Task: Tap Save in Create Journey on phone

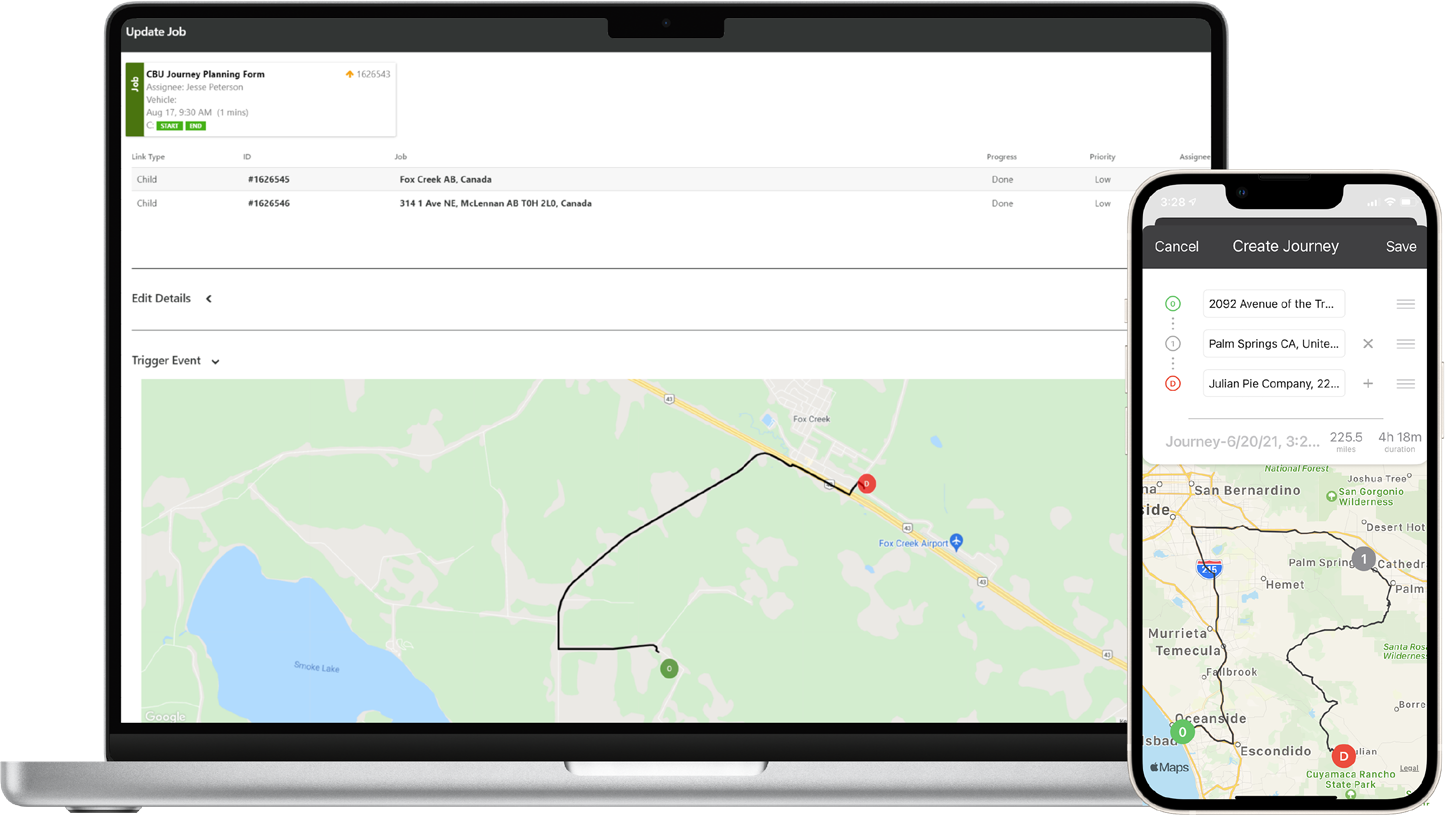Action: (1401, 246)
